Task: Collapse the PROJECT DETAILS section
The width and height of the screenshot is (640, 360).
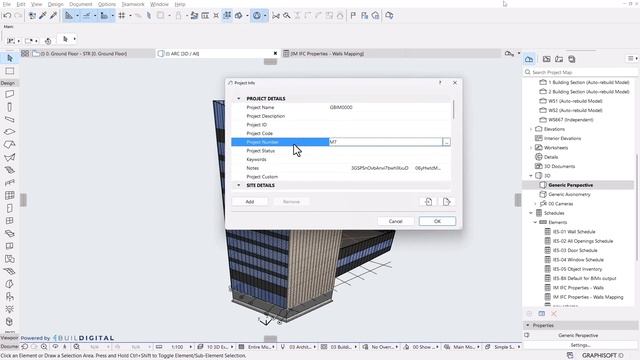Action: click(239, 99)
